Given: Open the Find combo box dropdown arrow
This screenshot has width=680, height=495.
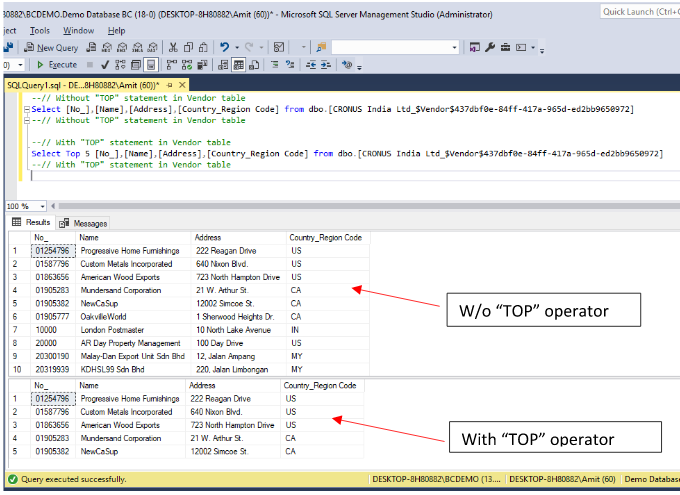Looking at the screenshot, I should pos(454,47).
